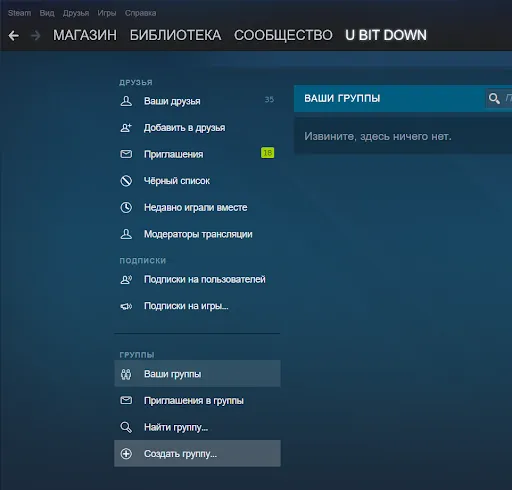Open the Вид menu
Viewport: 512px width, 490px height.
click(x=47, y=13)
